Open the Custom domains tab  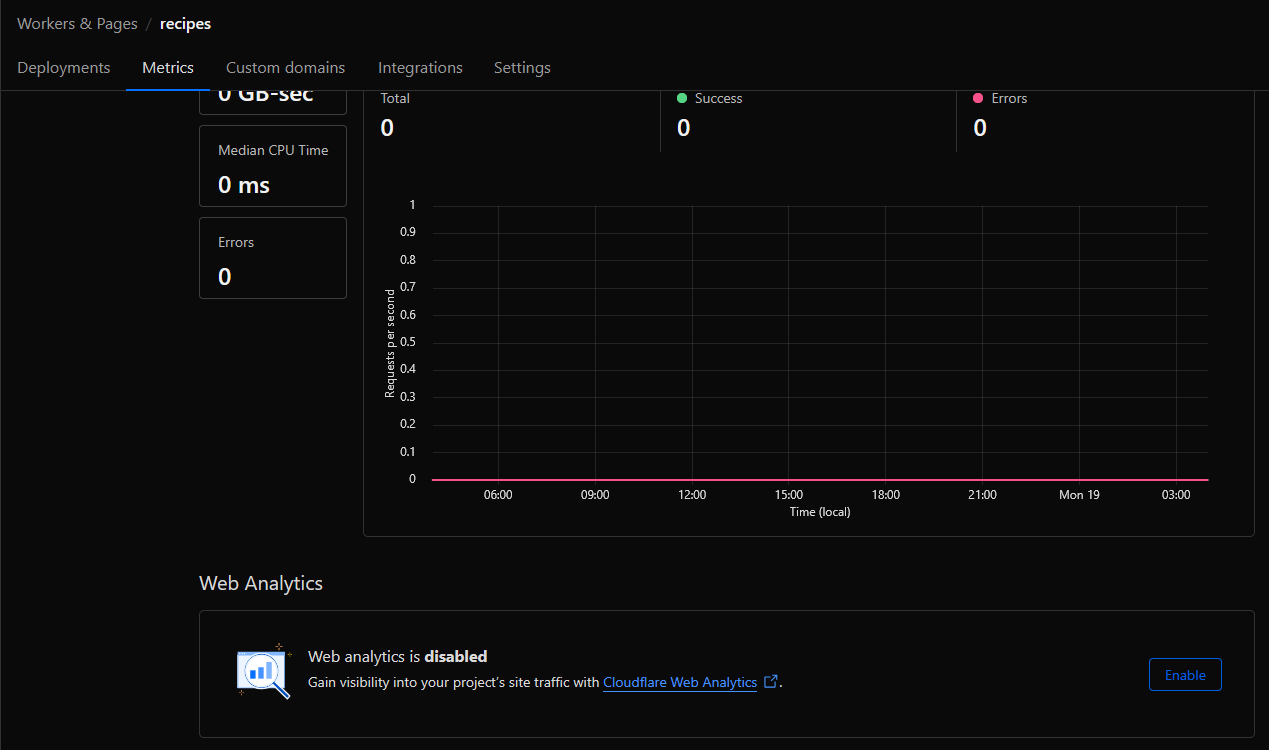pyautogui.click(x=285, y=68)
